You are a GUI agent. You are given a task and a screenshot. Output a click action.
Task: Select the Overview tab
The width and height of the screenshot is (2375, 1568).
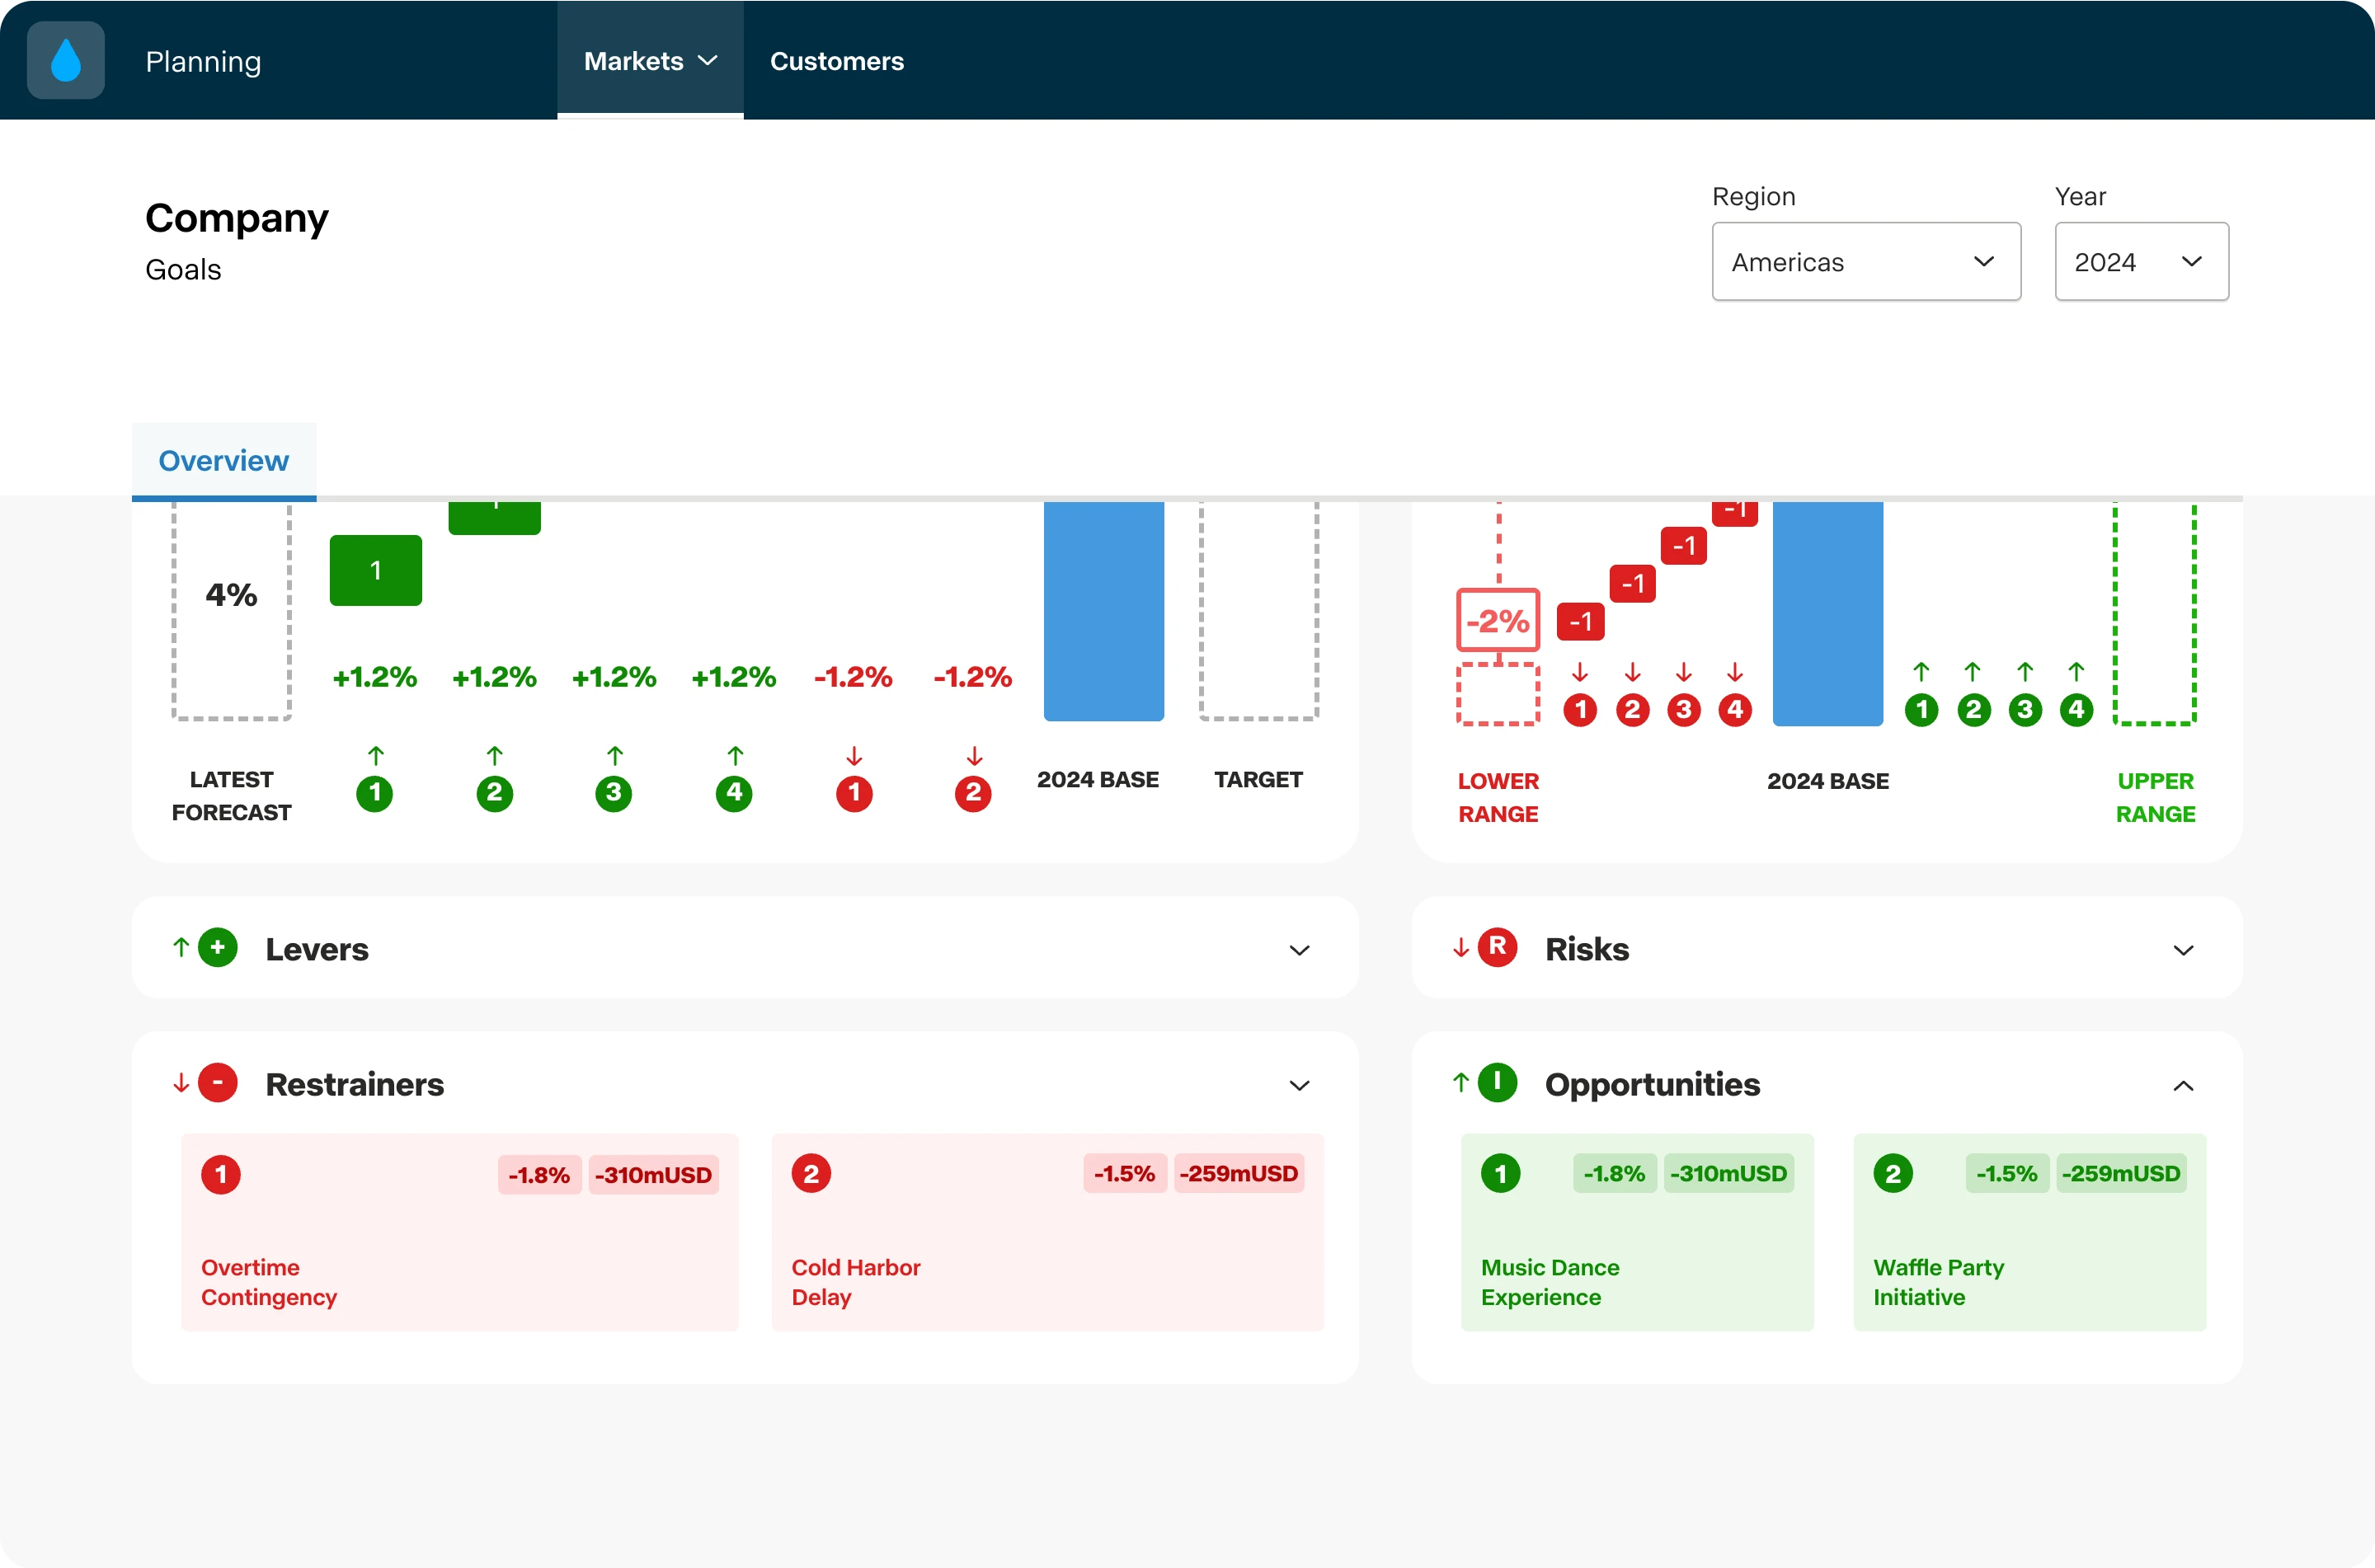click(x=224, y=461)
